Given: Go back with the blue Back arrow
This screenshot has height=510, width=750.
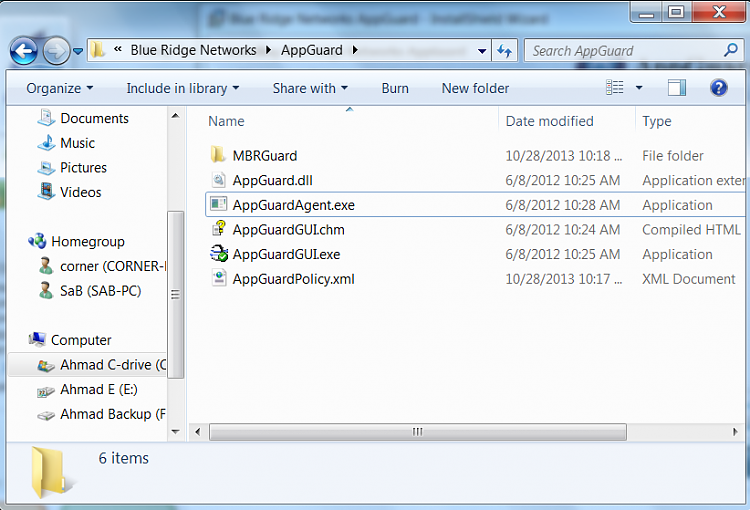Looking at the screenshot, I should point(23,50).
